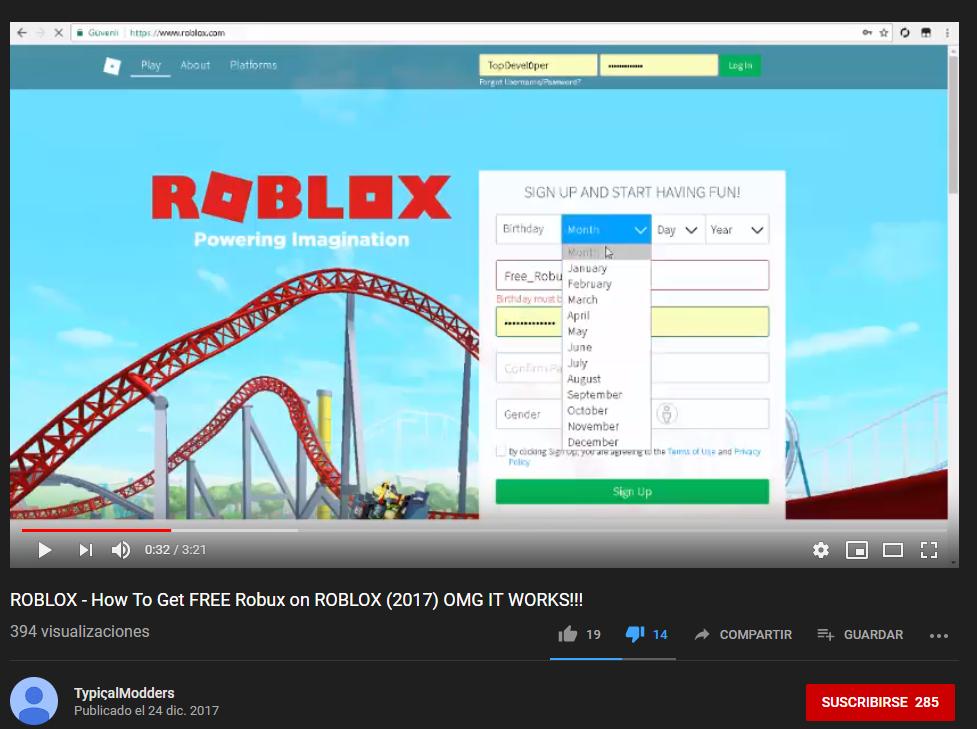This screenshot has width=977, height=729.
Task: Open the Year dropdown
Action: 737,229
